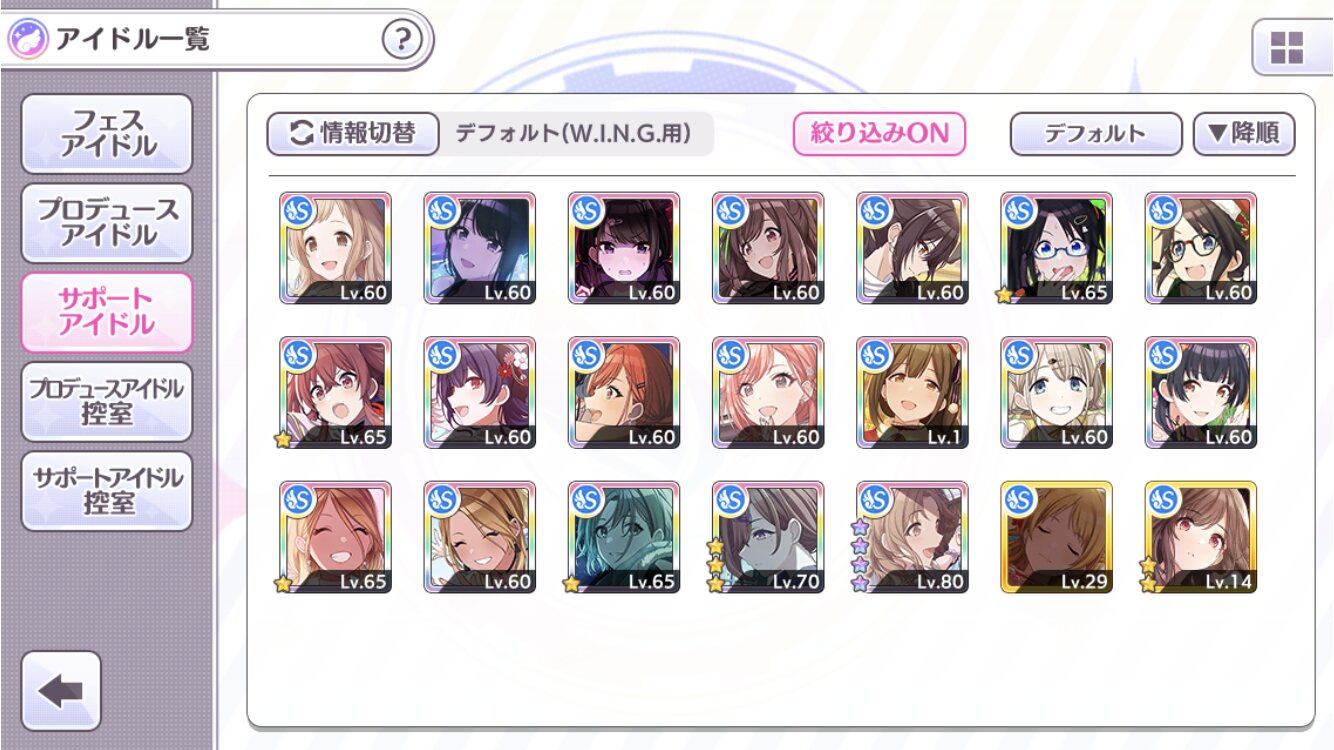This screenshot has height=750, width=1334.
Task: Toggle the 絞り込みON filter
Action: (879, 133)
